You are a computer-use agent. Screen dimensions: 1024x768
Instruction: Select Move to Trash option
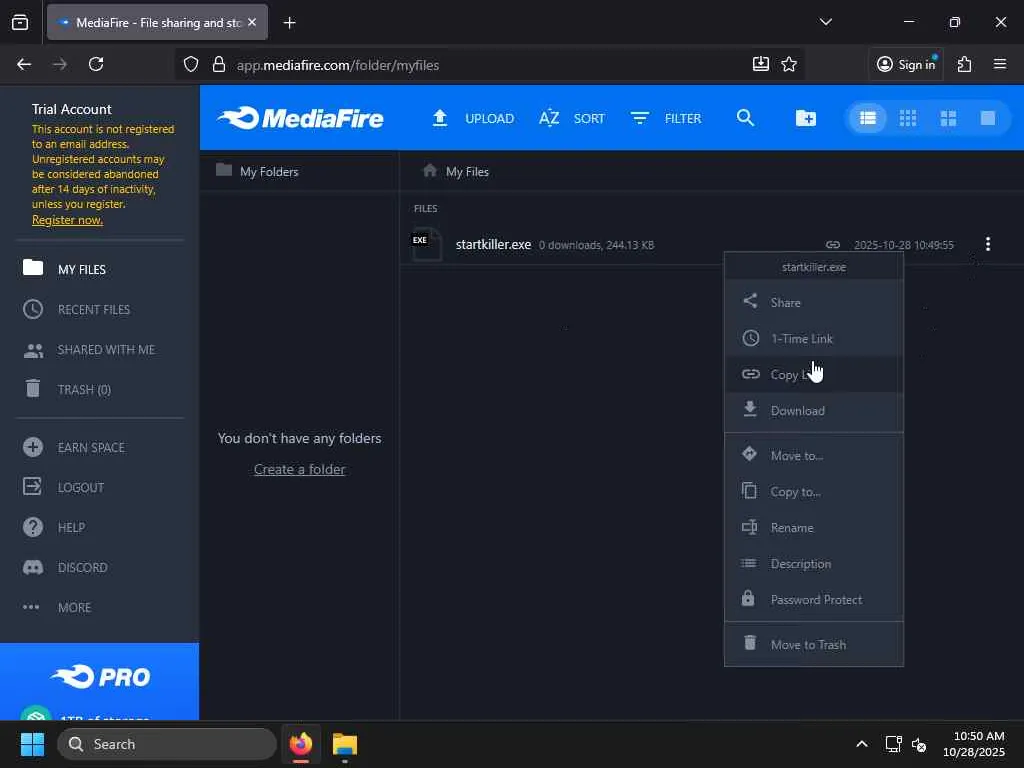click(814, 644)
